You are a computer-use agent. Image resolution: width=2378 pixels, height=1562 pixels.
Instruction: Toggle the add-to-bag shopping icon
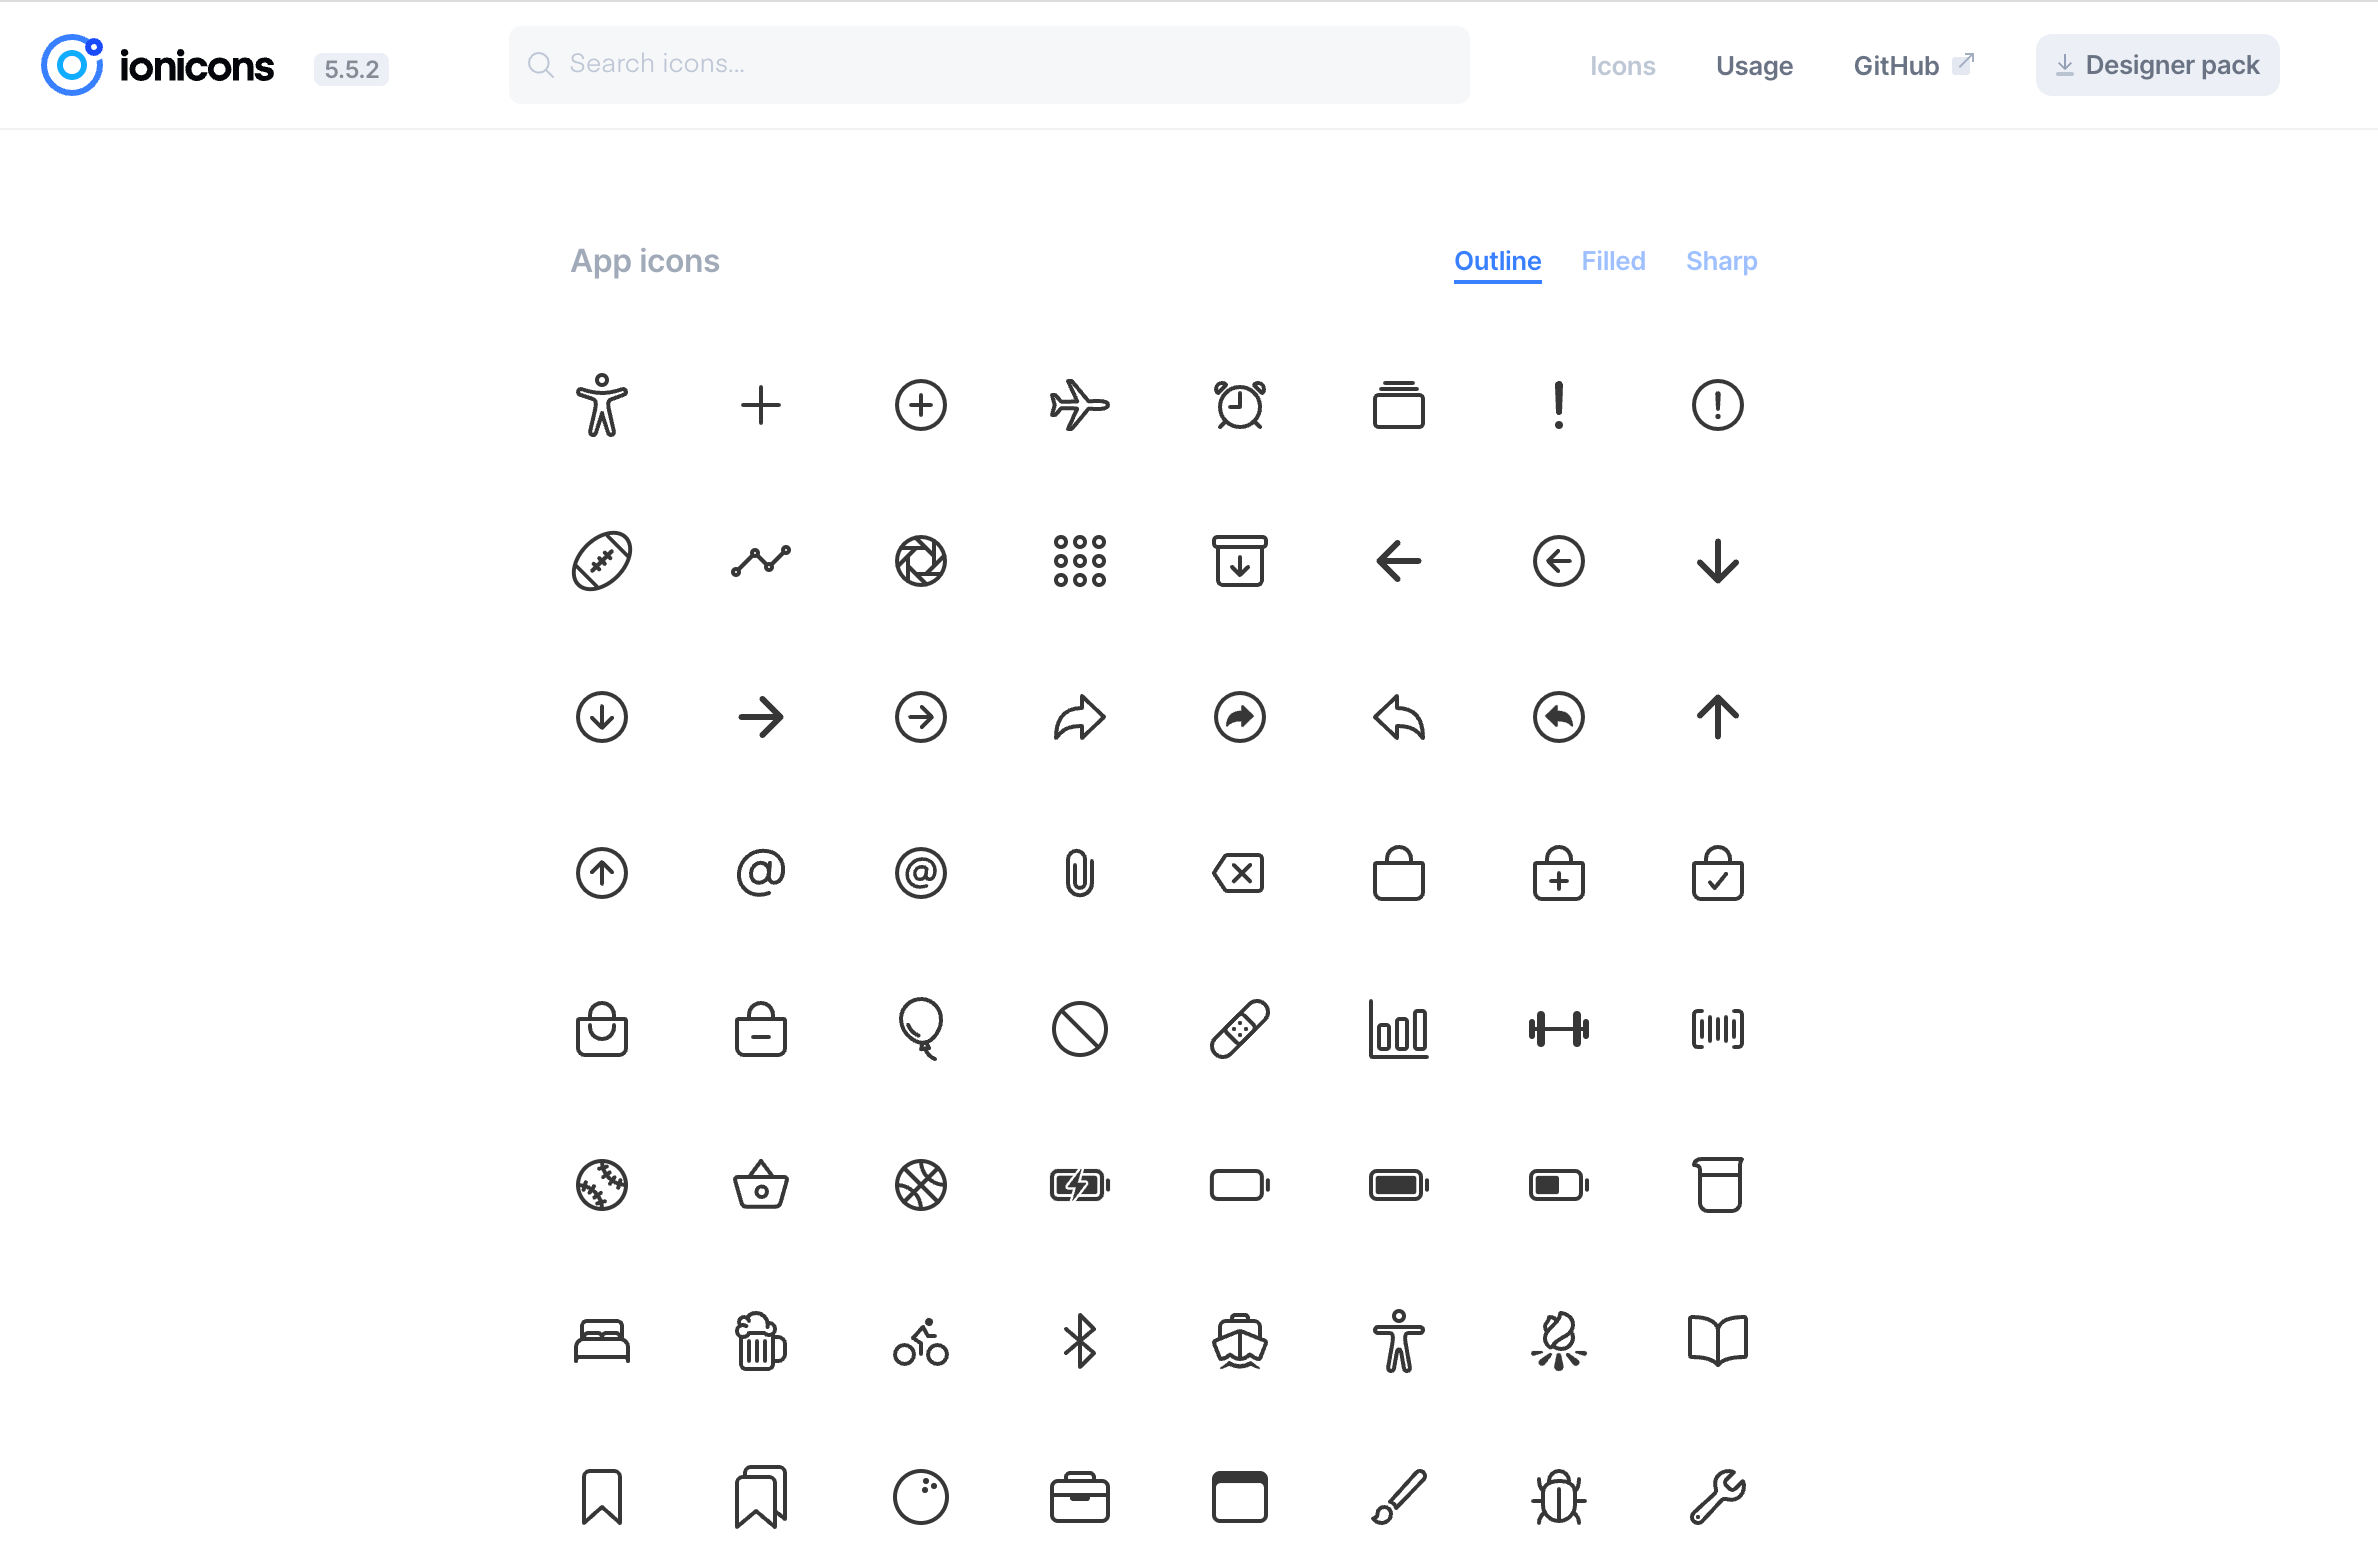click(1557, 872)
